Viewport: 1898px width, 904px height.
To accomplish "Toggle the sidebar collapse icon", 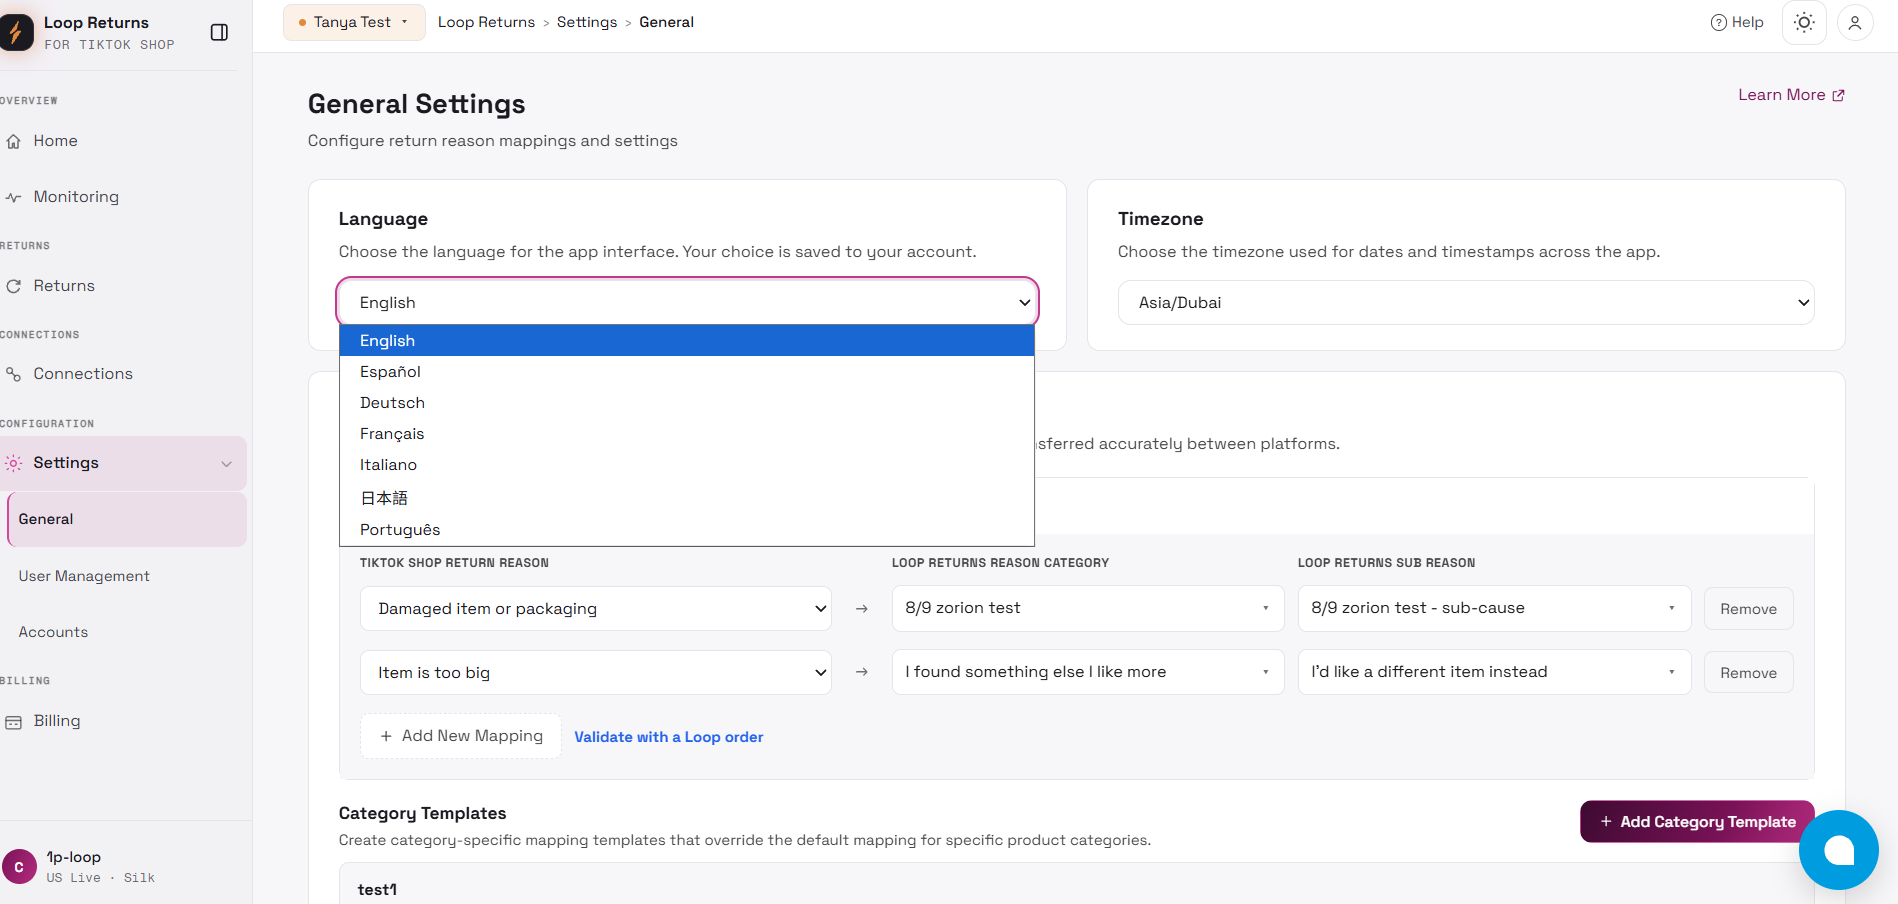I will tap(219, 32).
